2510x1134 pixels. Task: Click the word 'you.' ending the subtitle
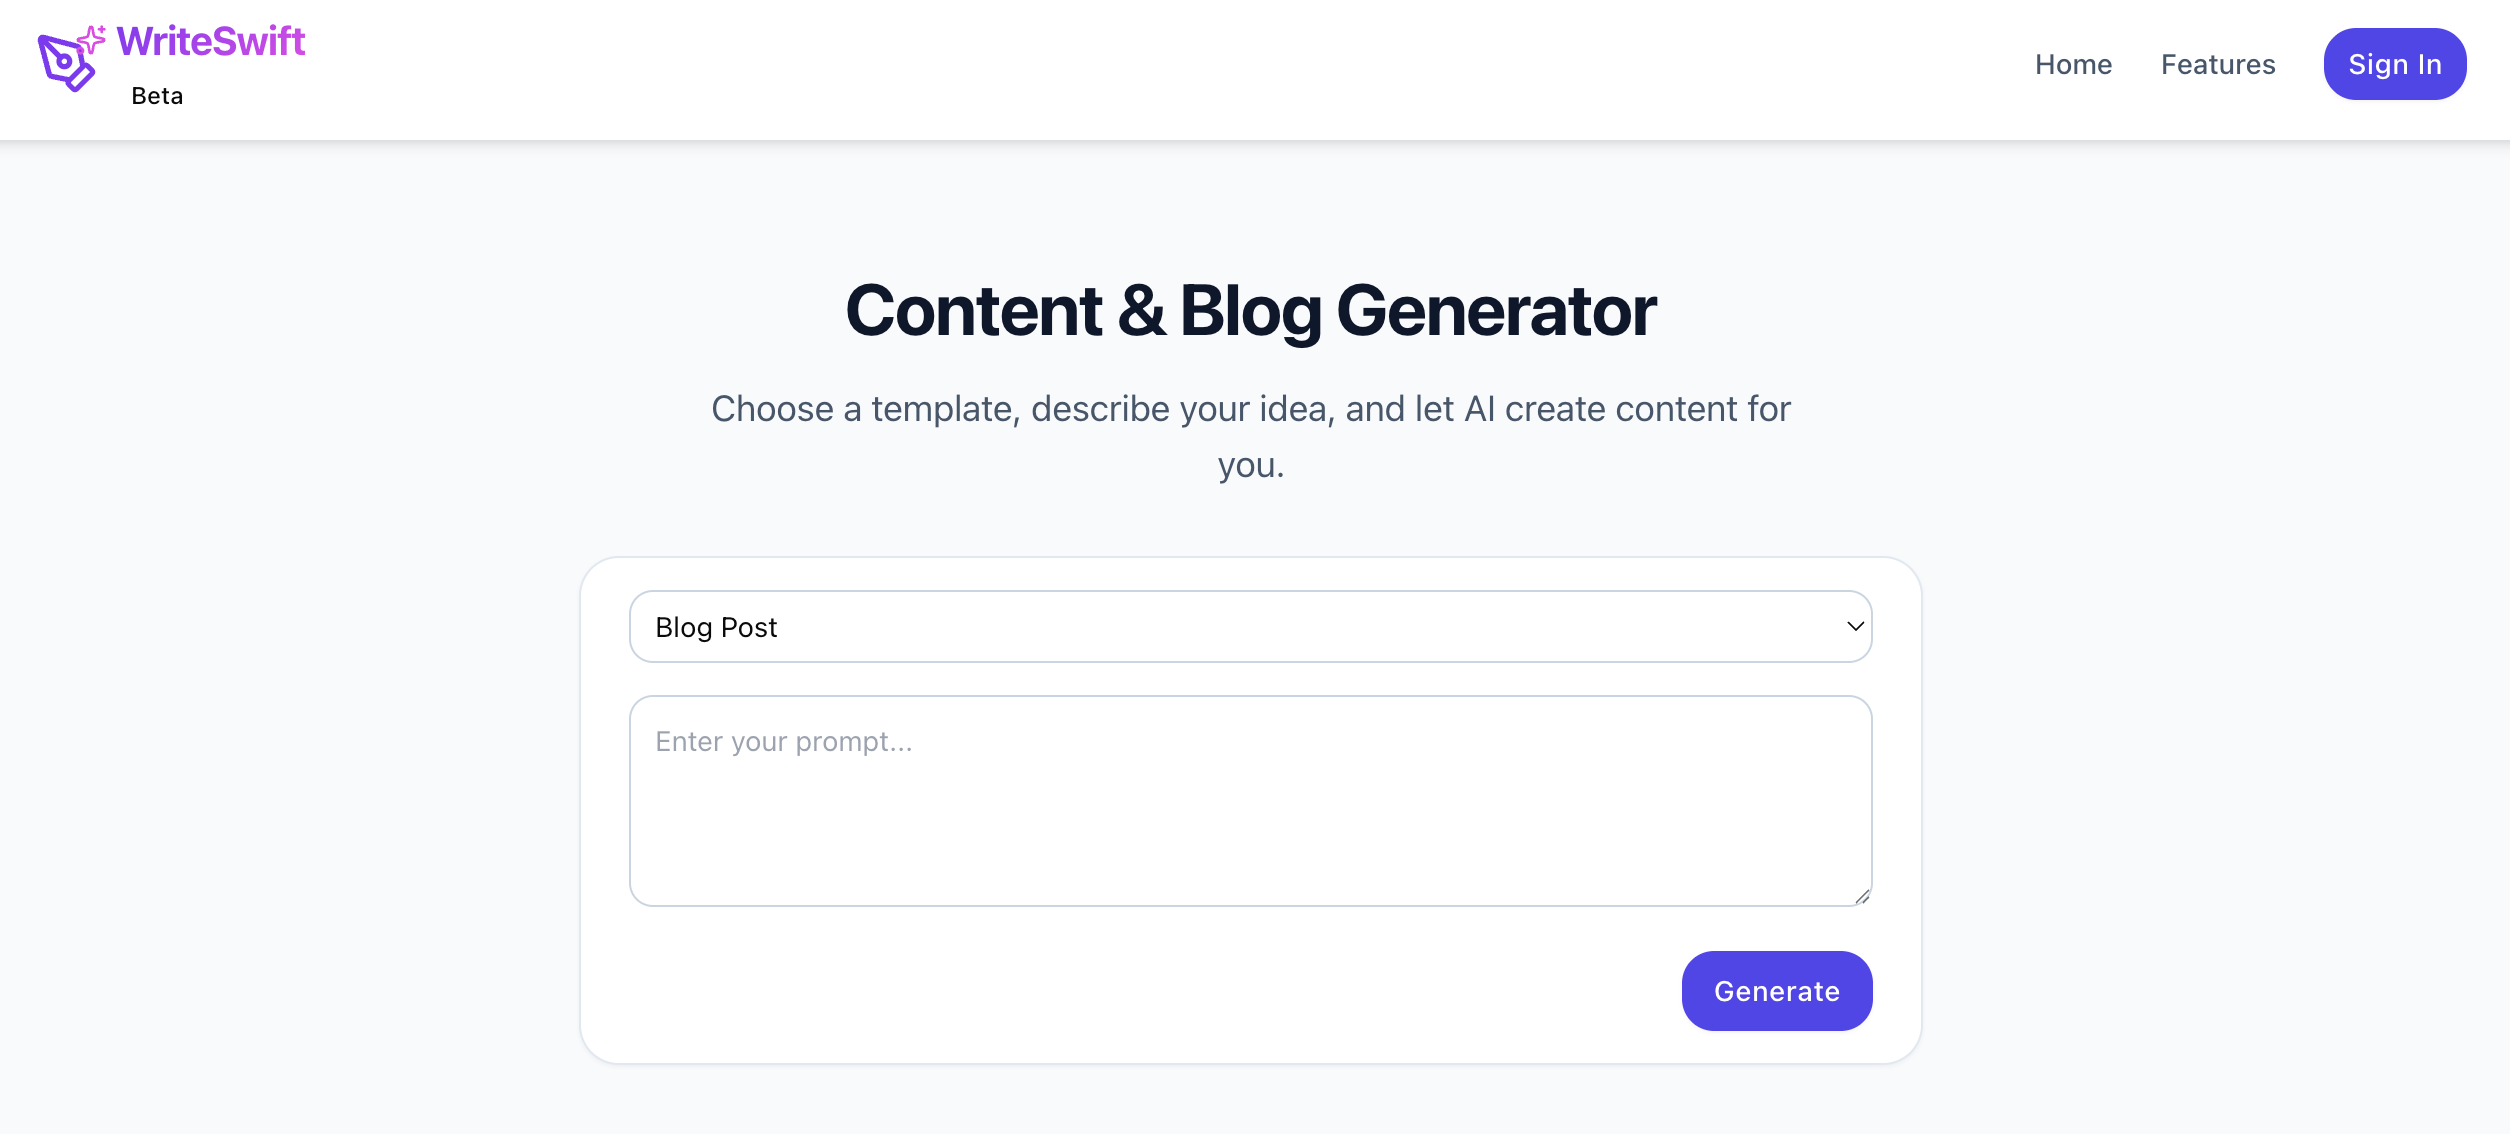click(x=1250, y=466)
